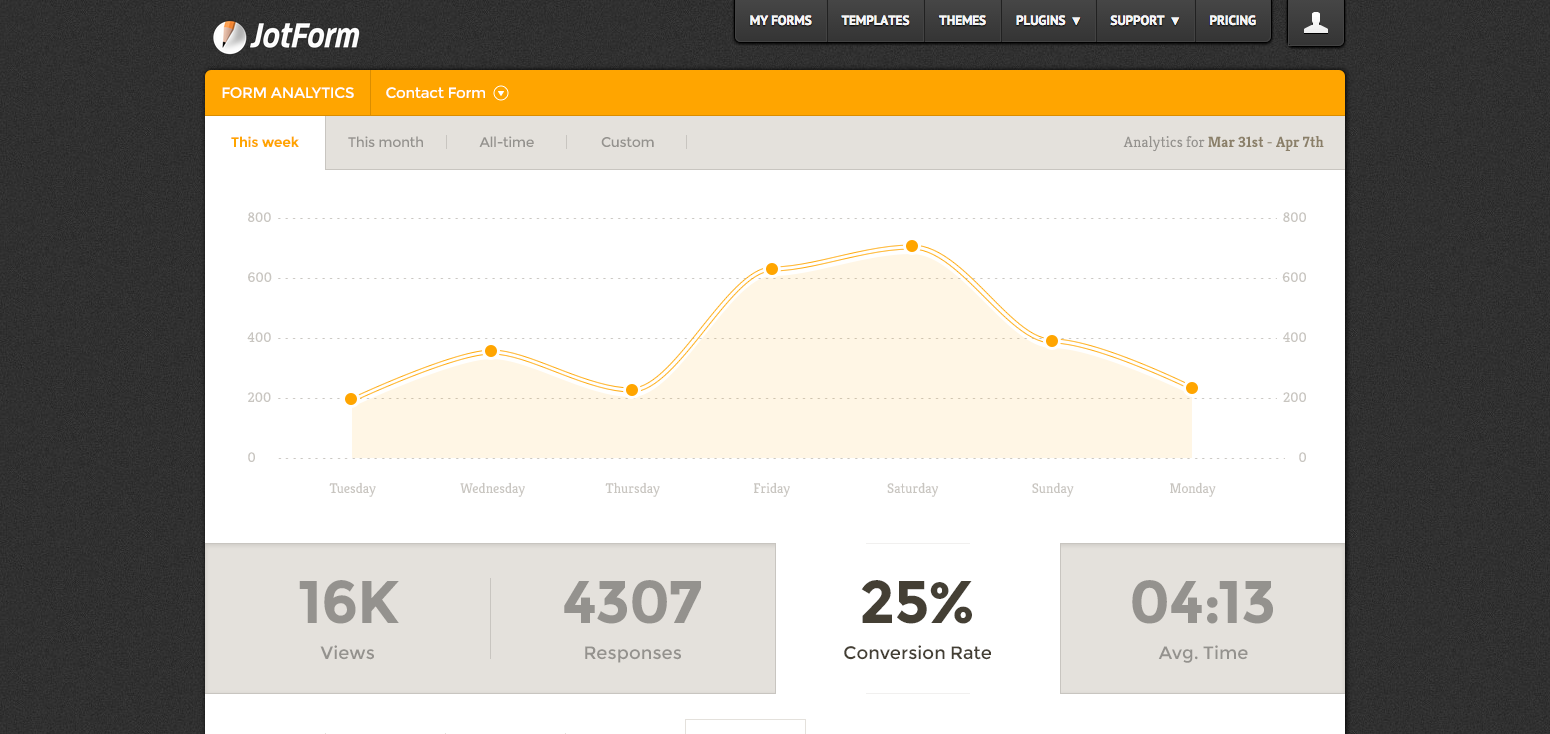Select the This week tab
This screenshot has width=1550, height=734.
tap(265, 143)
